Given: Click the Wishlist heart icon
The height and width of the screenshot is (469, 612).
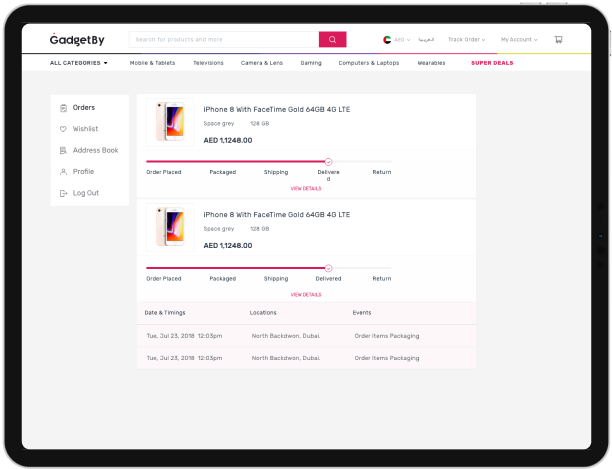Looking at the screenshot, I should pos(63,129).
